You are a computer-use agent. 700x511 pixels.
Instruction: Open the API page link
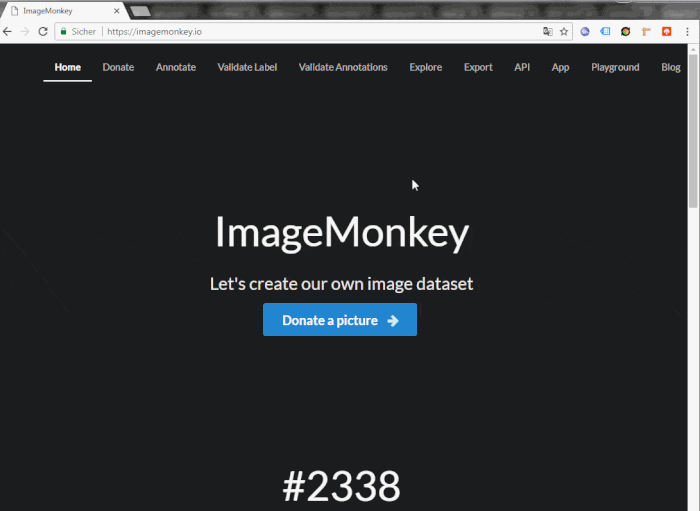(522, 67)
